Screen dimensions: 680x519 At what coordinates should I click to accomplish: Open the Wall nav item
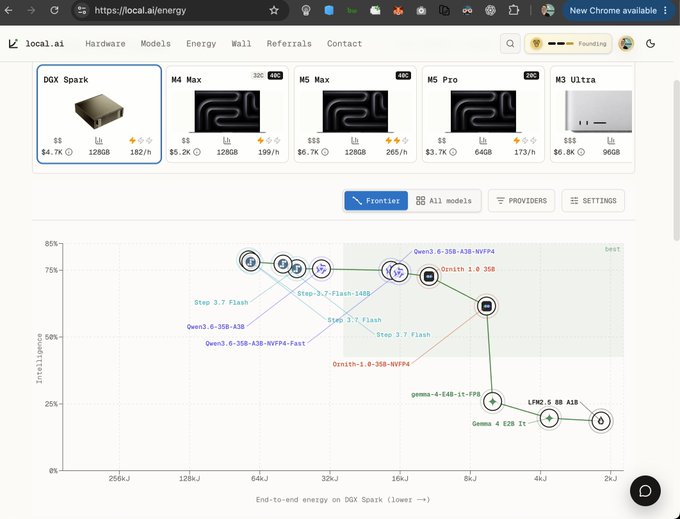tap(241, 43)
